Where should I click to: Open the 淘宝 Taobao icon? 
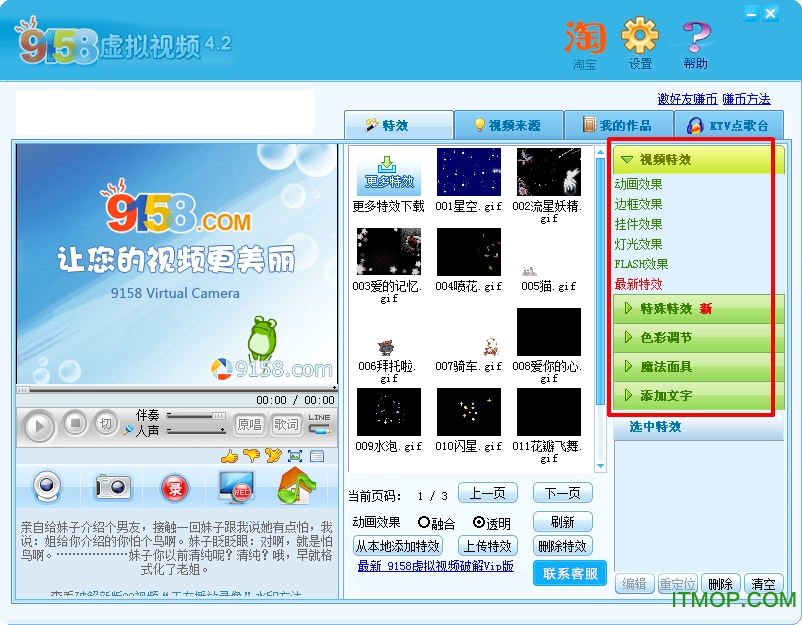(584, 38)
